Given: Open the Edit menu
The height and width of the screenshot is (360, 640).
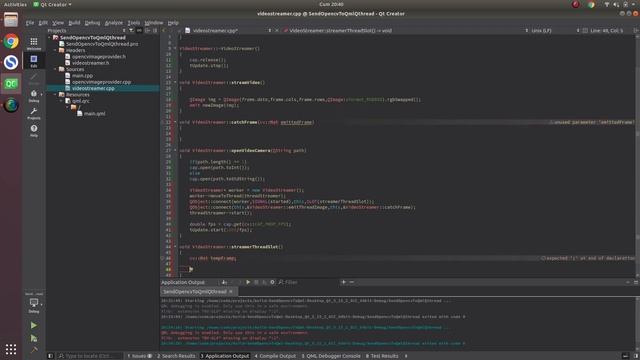Looking at the screenshot, I should [43, 23].
